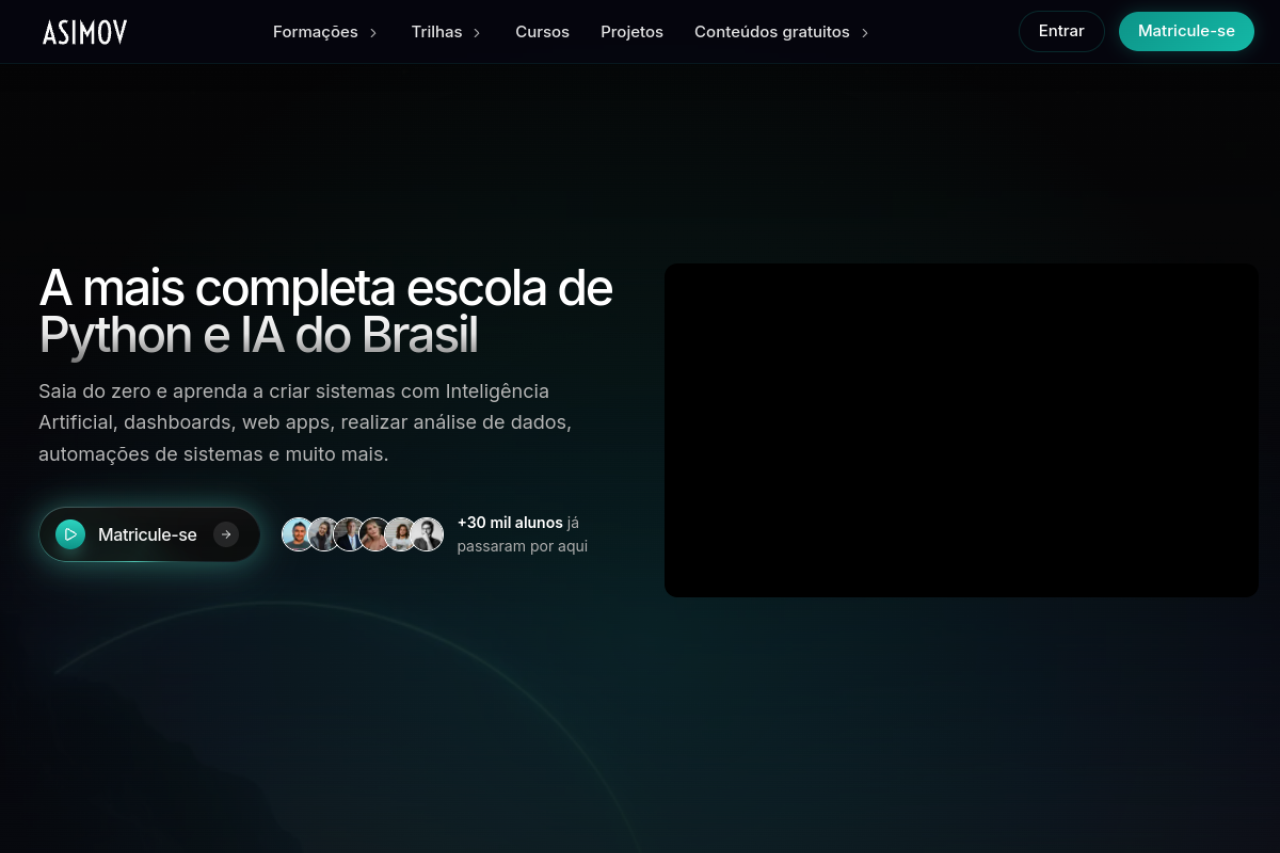Open the Projetos menu item
This screenshot has width=1280, height=853.
pyautogui.click(x=632, y=32)
